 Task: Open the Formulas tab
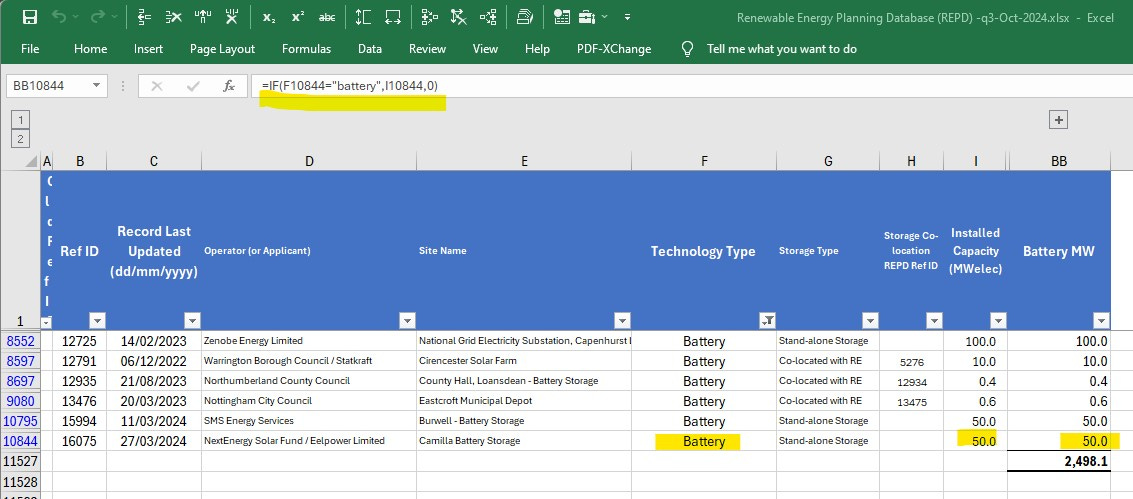pos(306,48)
